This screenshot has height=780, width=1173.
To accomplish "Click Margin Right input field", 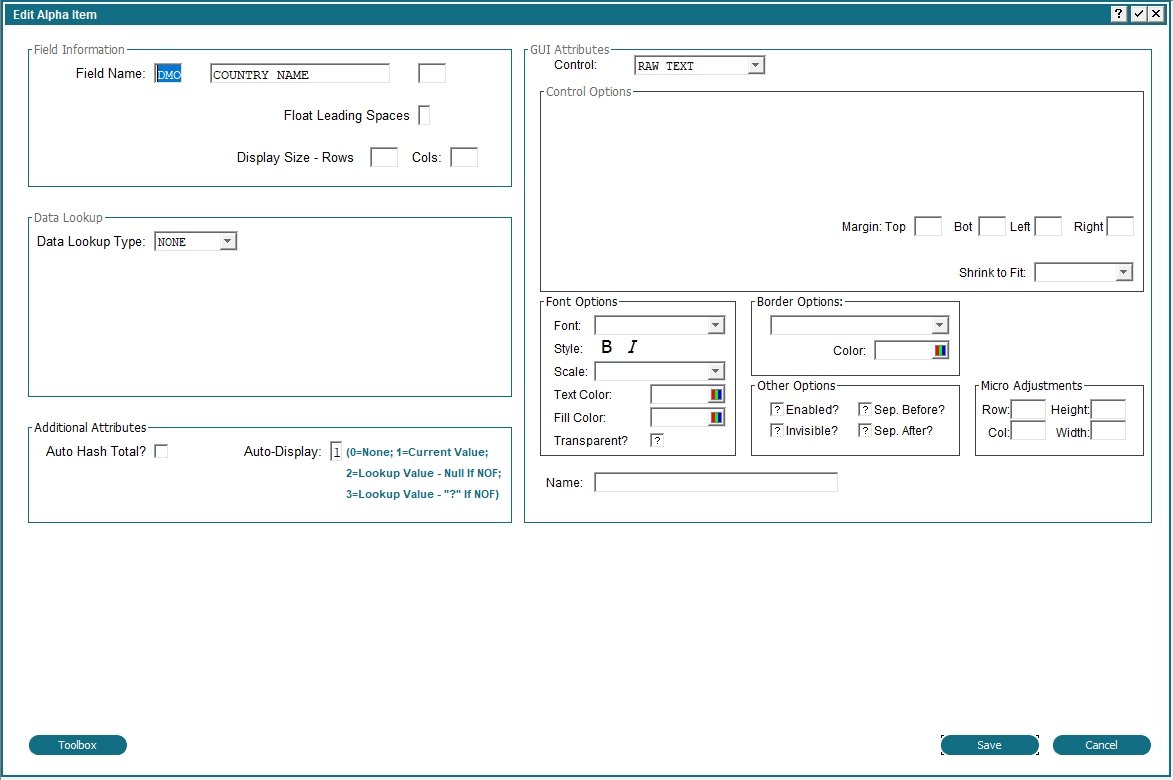I will pos(1120,226).
